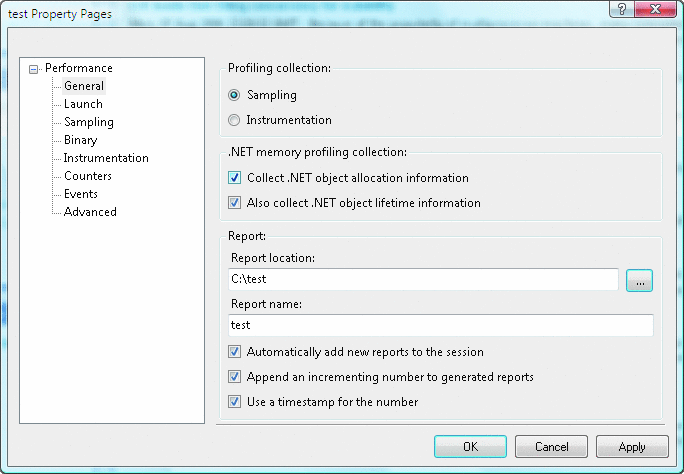Open the Instrumentation page in the tree

pyautogui.click(x=106, y=158)
